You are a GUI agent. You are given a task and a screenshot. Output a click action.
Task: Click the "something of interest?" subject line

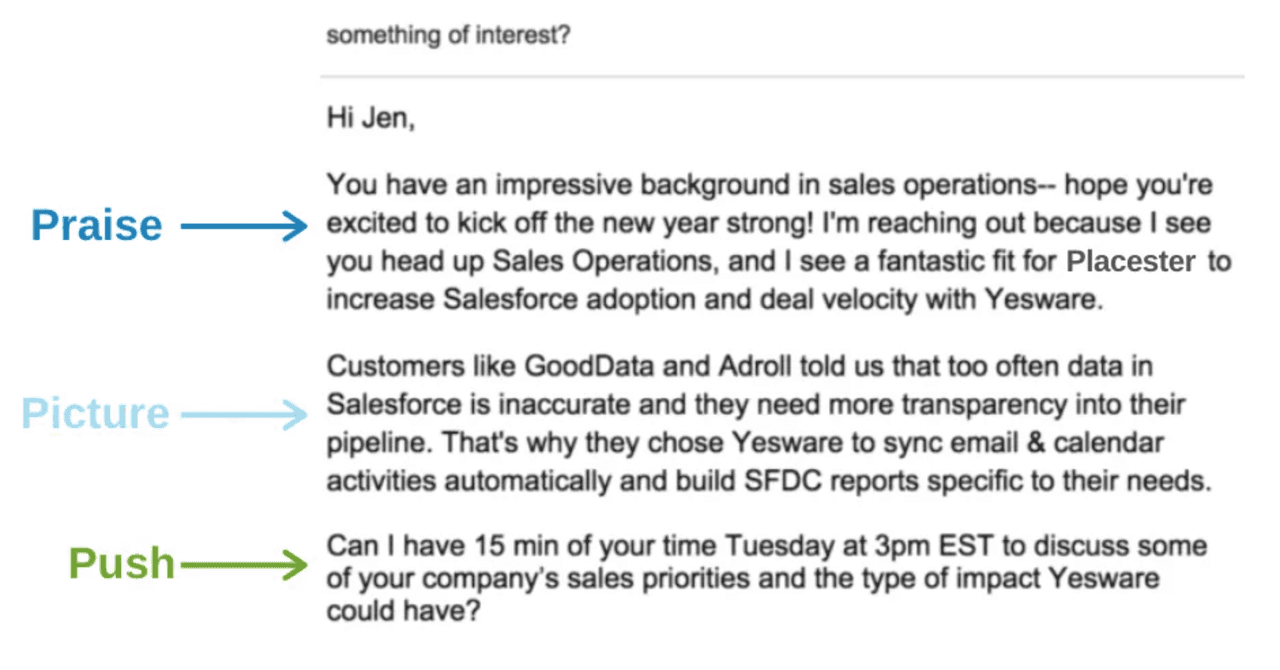449,36
